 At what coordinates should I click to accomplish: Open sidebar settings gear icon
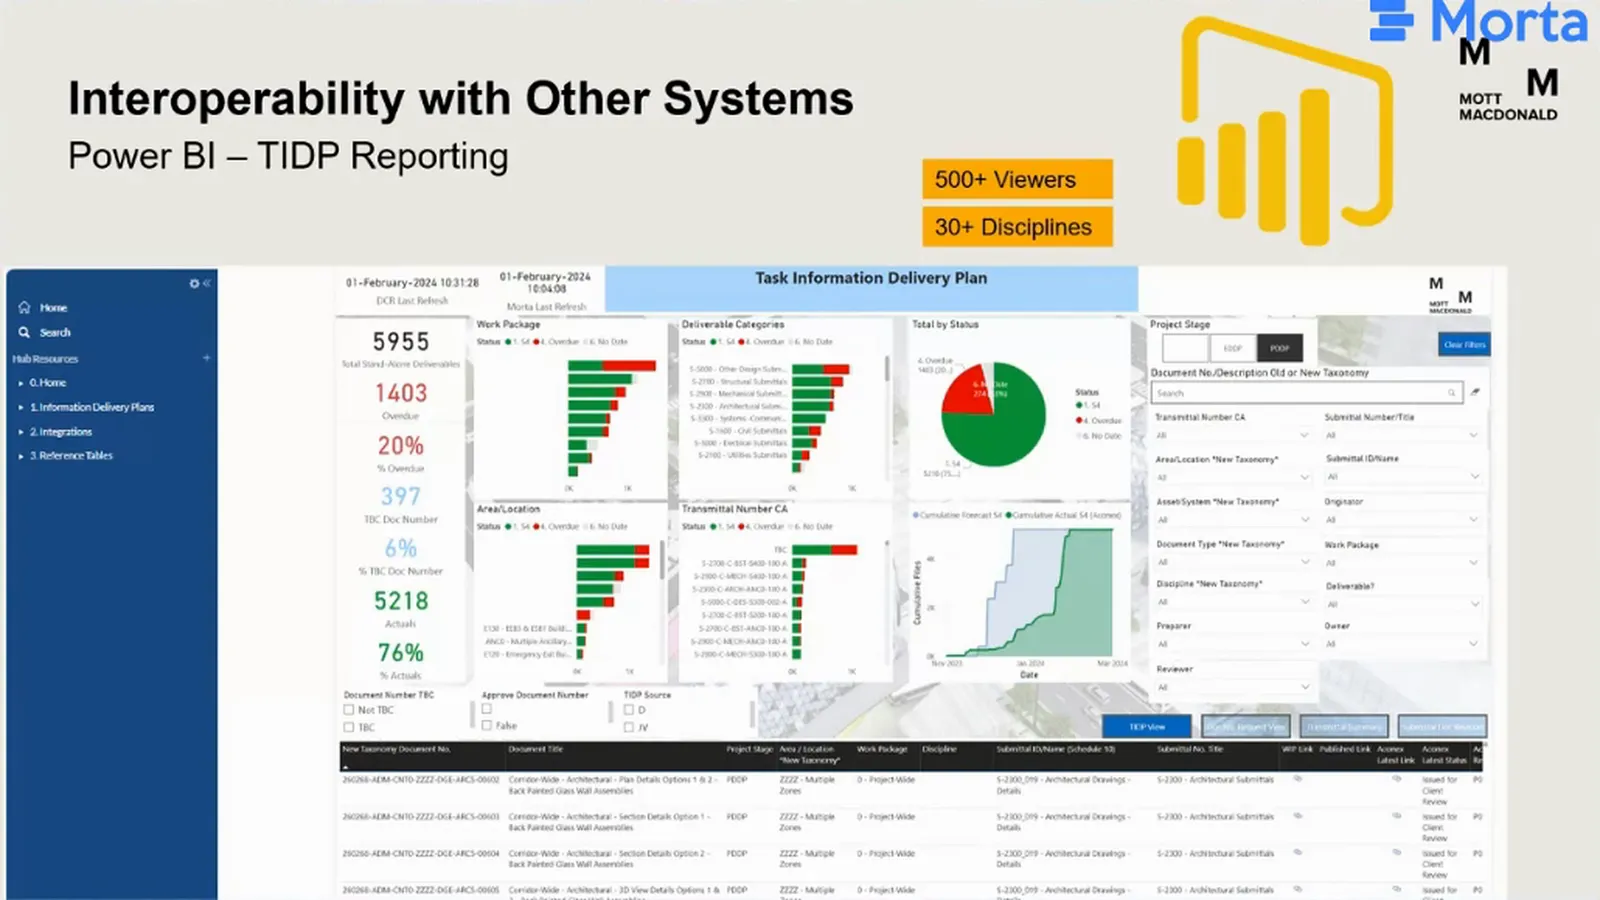pyautogui.click(x=194, y=284)
